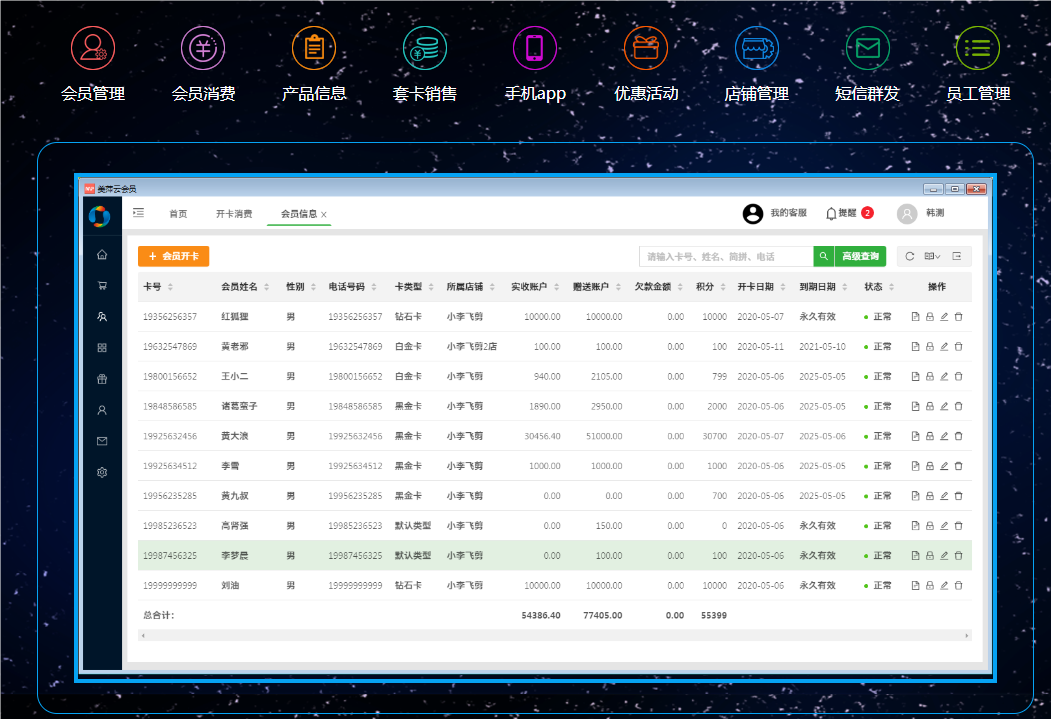This screenshot has width=1051, height=719.
Task: Open the 产品信息 clipboard icon
Action: (314, 48)
